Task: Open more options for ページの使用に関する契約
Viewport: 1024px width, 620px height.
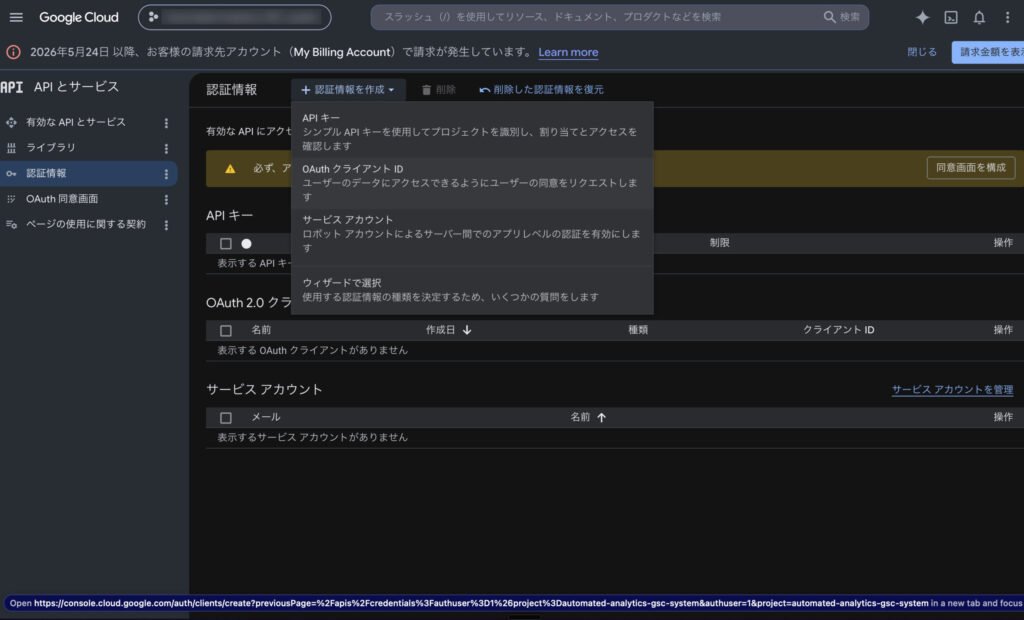Action: click(x=166, y=225)
